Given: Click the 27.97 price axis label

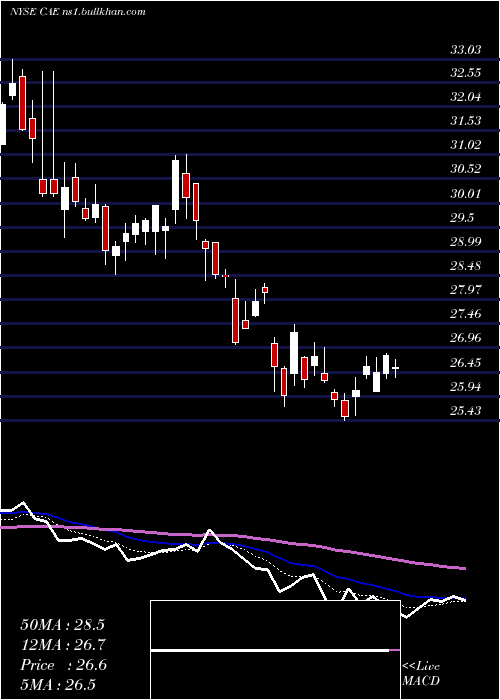Looking at the screenshot, I should 466,291.
